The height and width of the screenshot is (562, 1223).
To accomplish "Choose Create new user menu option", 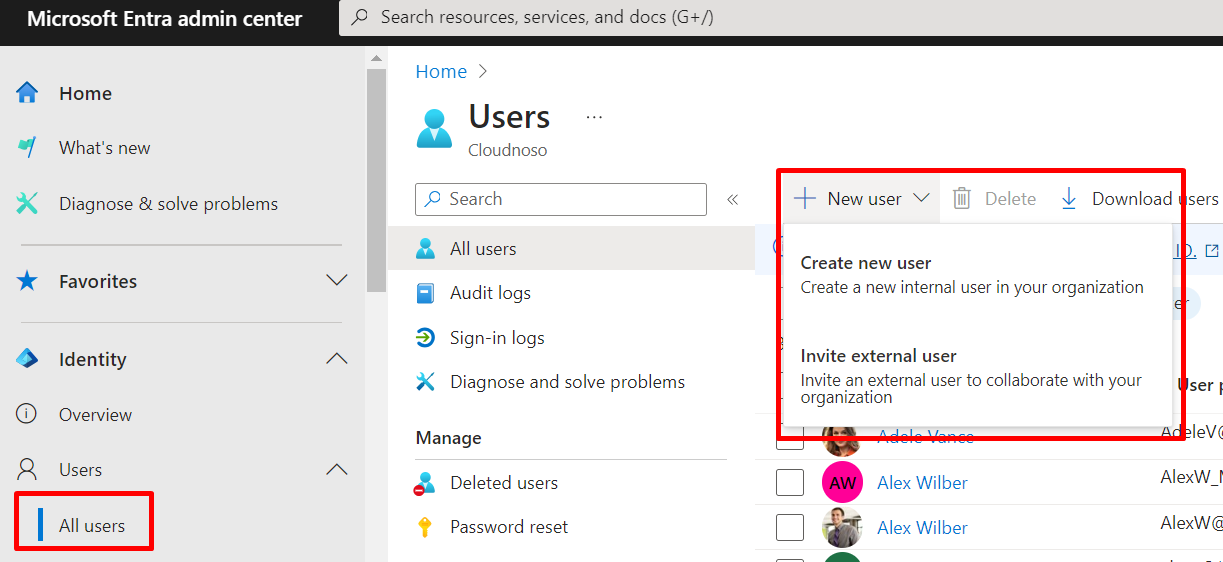I will [866, 263].
